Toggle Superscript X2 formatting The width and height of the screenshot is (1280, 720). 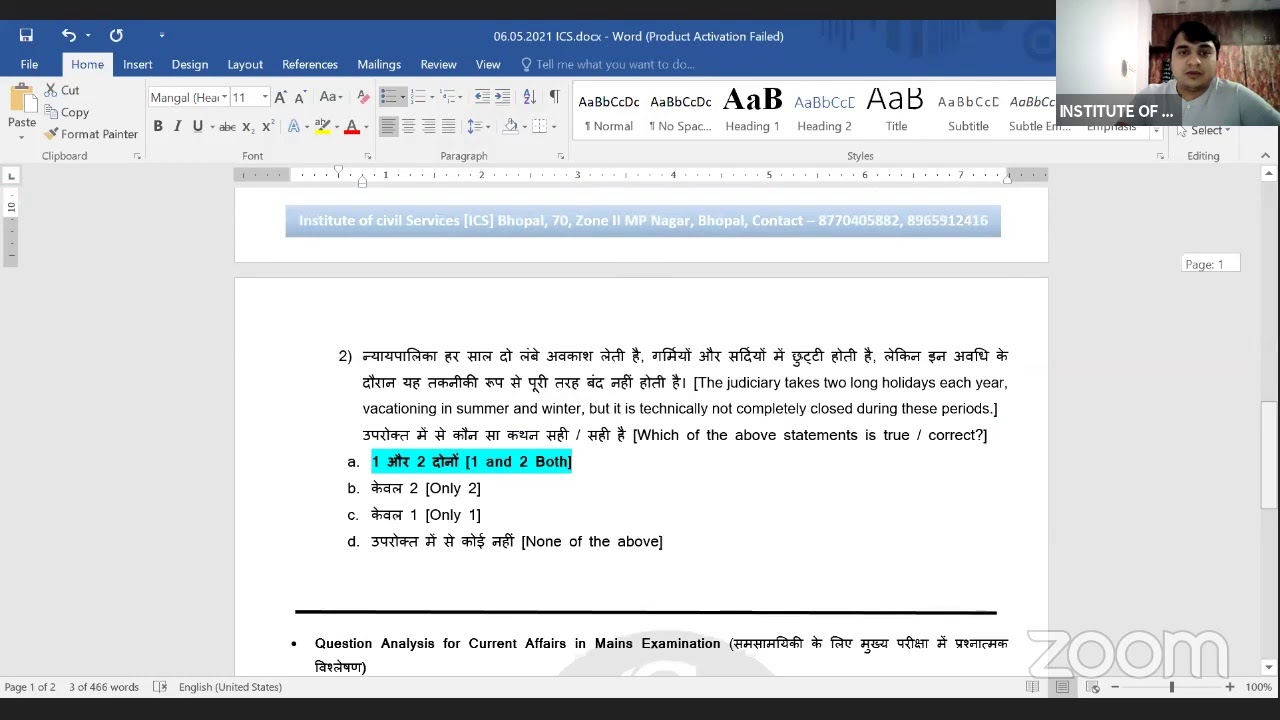(x=267, y=126)
